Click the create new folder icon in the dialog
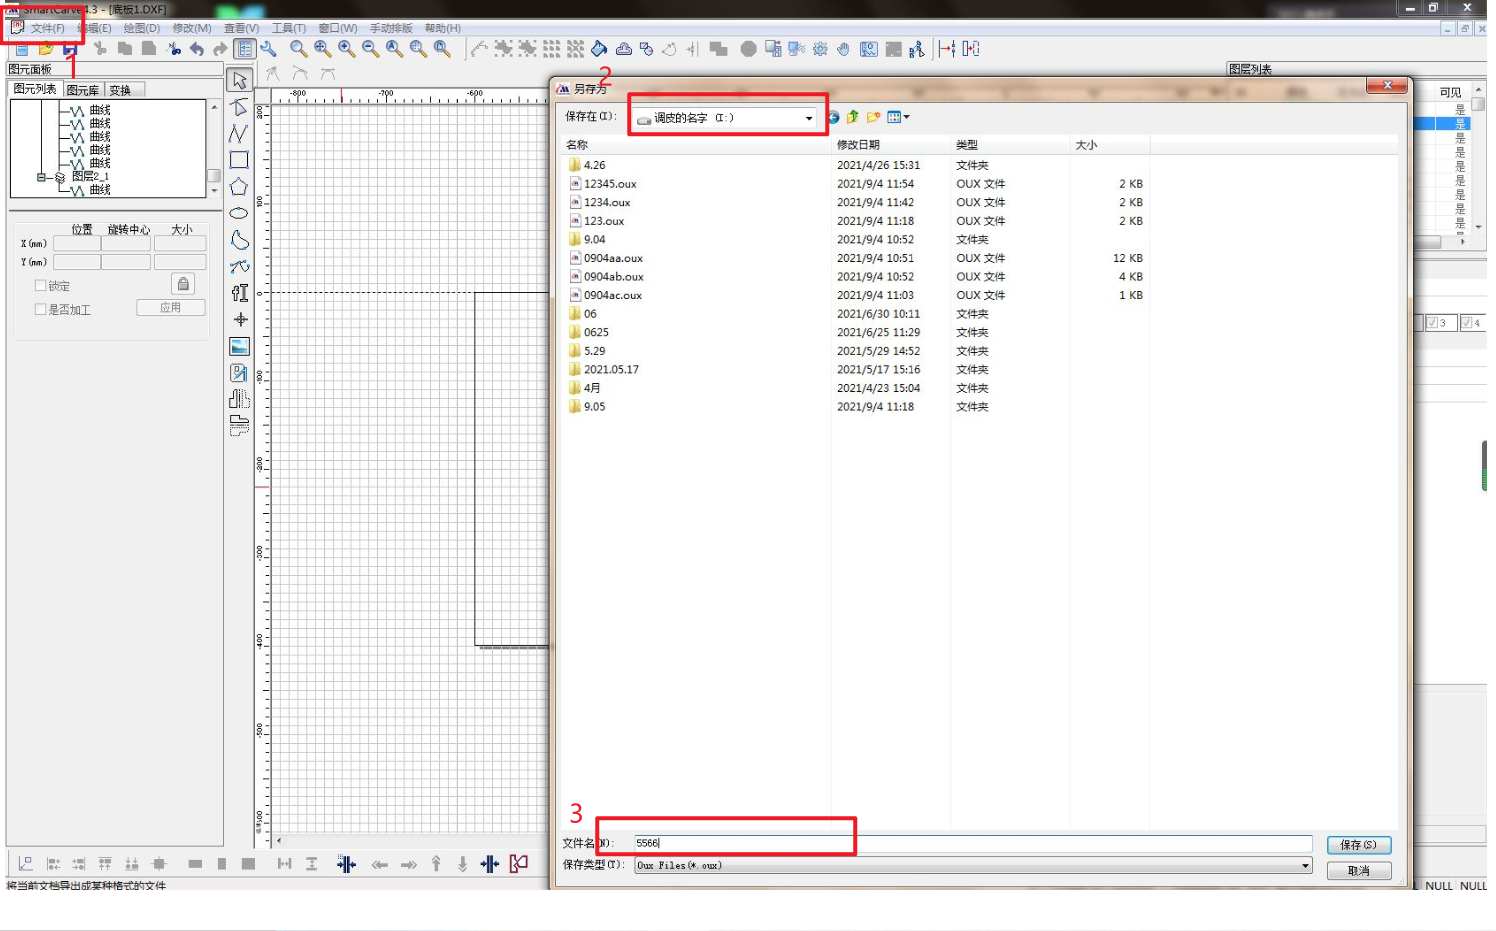Screen dimensions: 1496x931 click(x=873, y=117)
